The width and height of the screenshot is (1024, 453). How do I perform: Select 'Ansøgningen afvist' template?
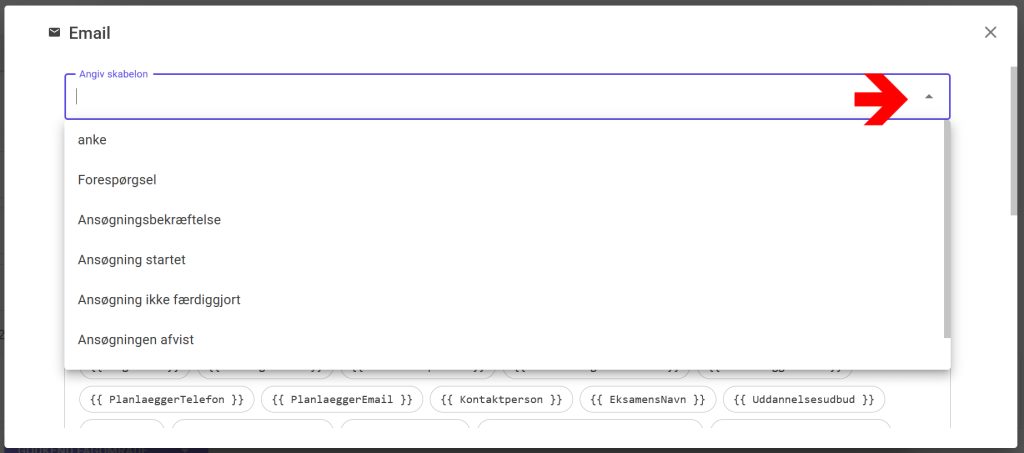(x=135, y=340)
